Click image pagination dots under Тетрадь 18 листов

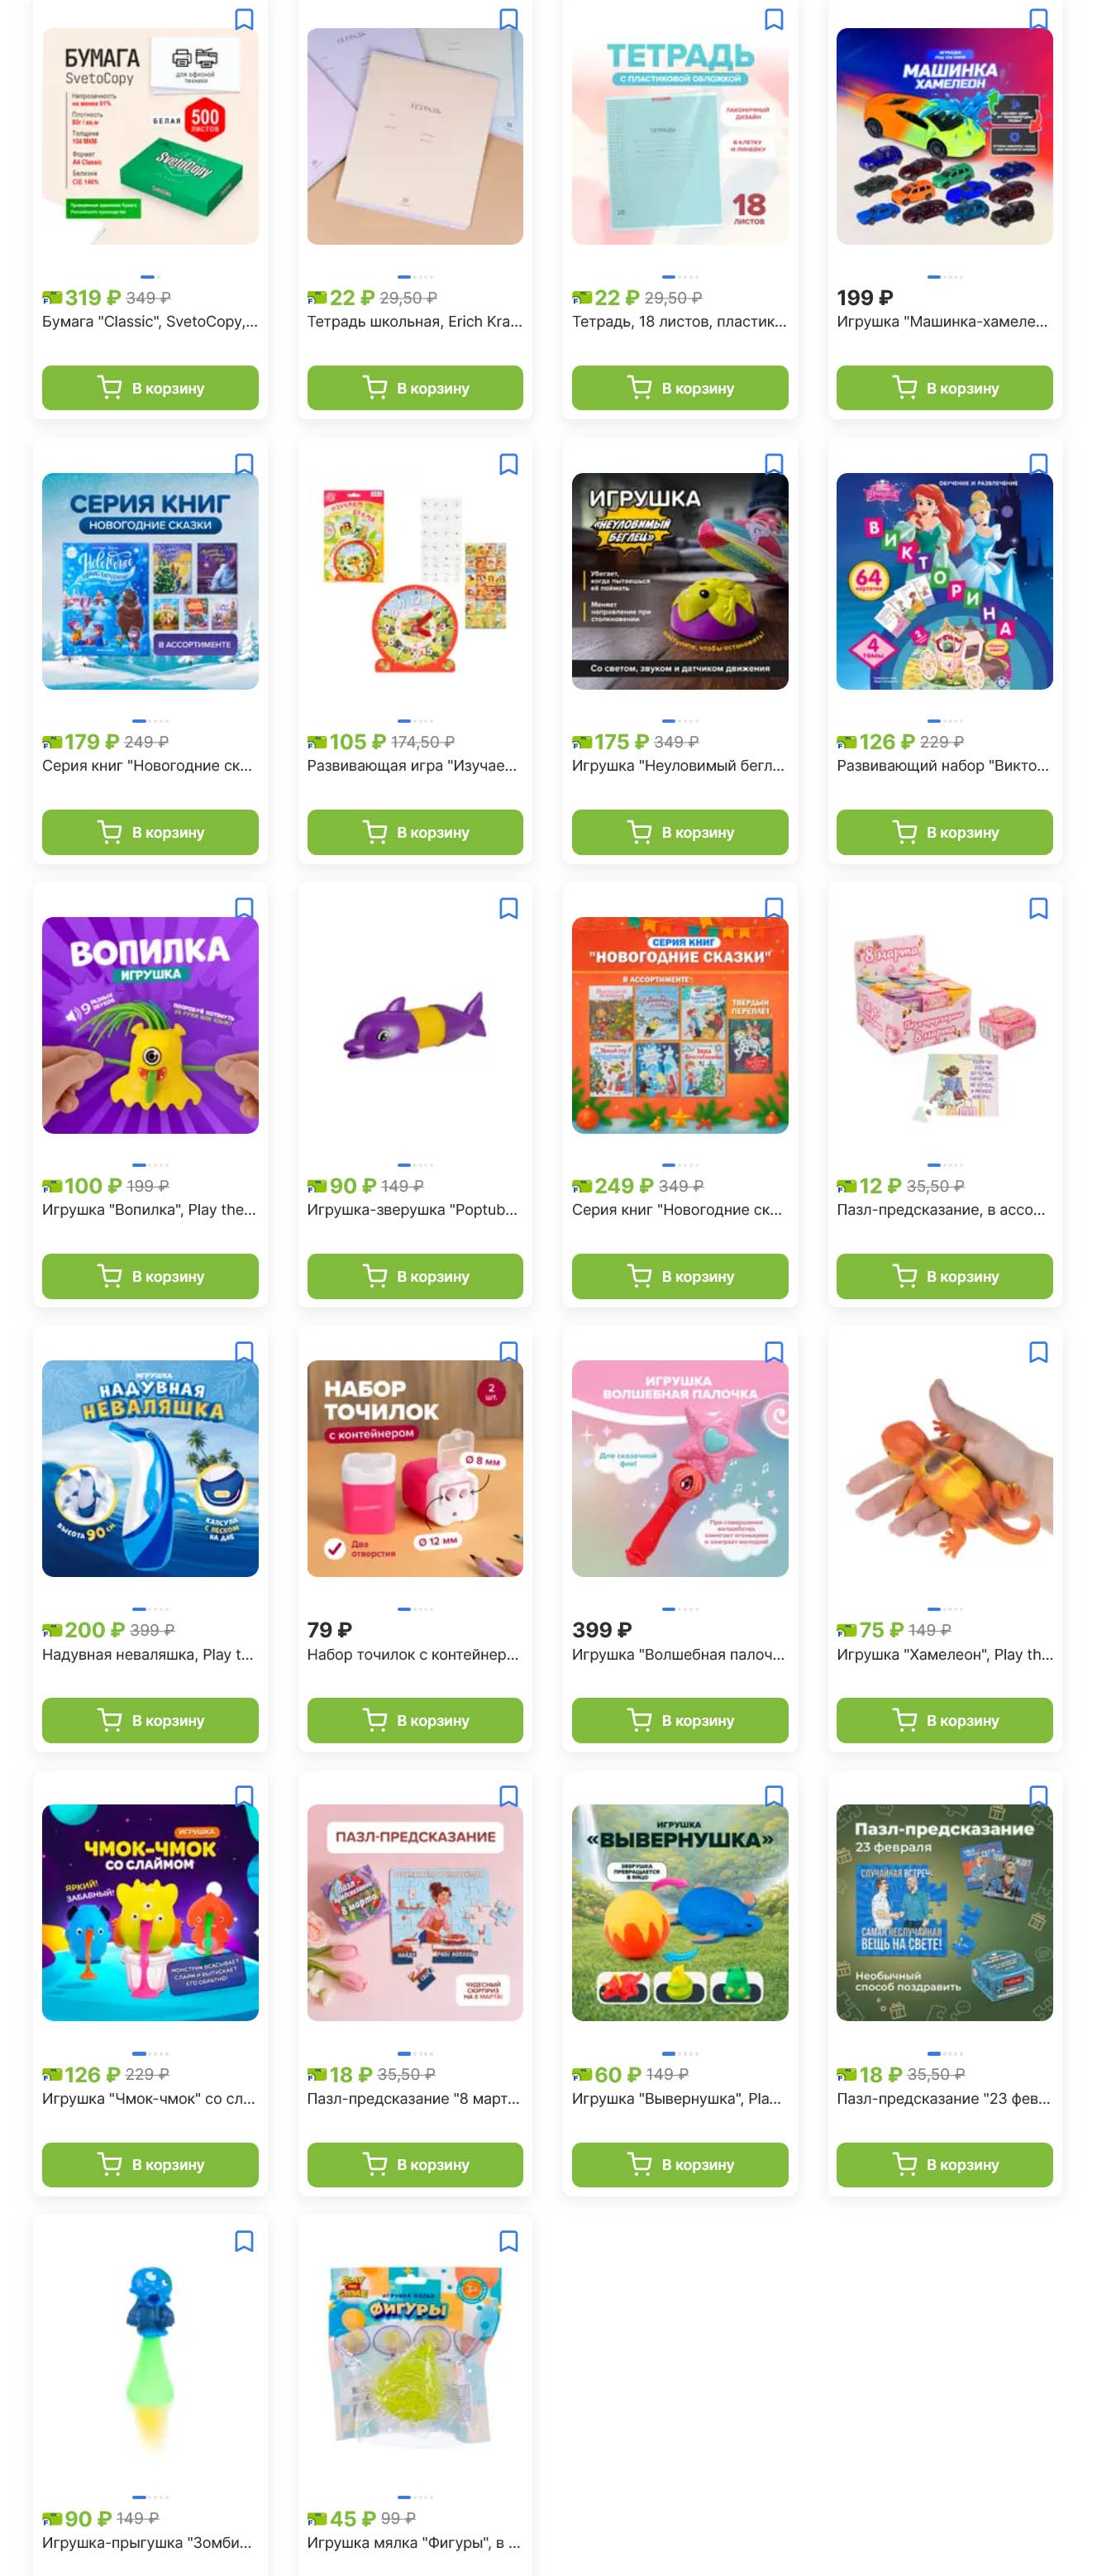pos(680,277)
